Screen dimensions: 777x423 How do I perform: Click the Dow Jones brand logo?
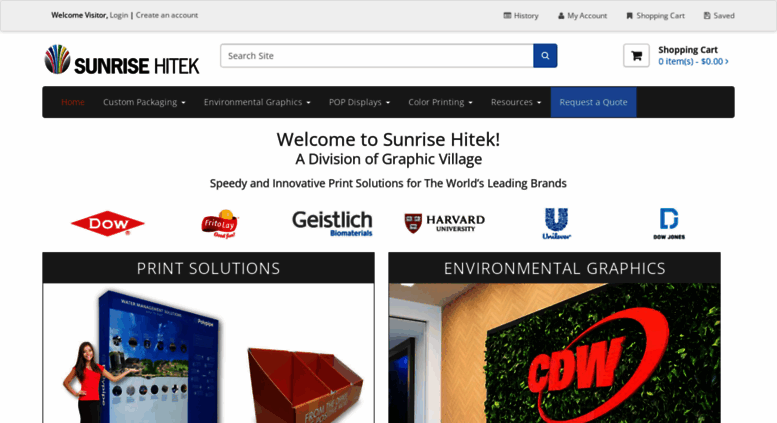click(669, 223)
